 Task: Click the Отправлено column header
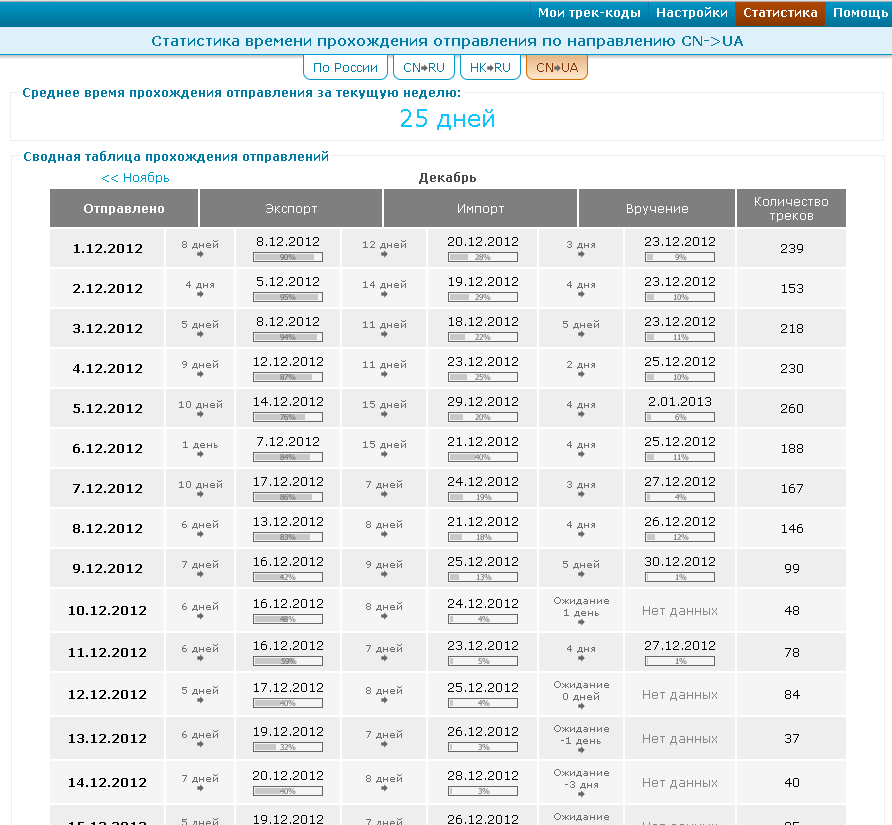tap(124, 208)
